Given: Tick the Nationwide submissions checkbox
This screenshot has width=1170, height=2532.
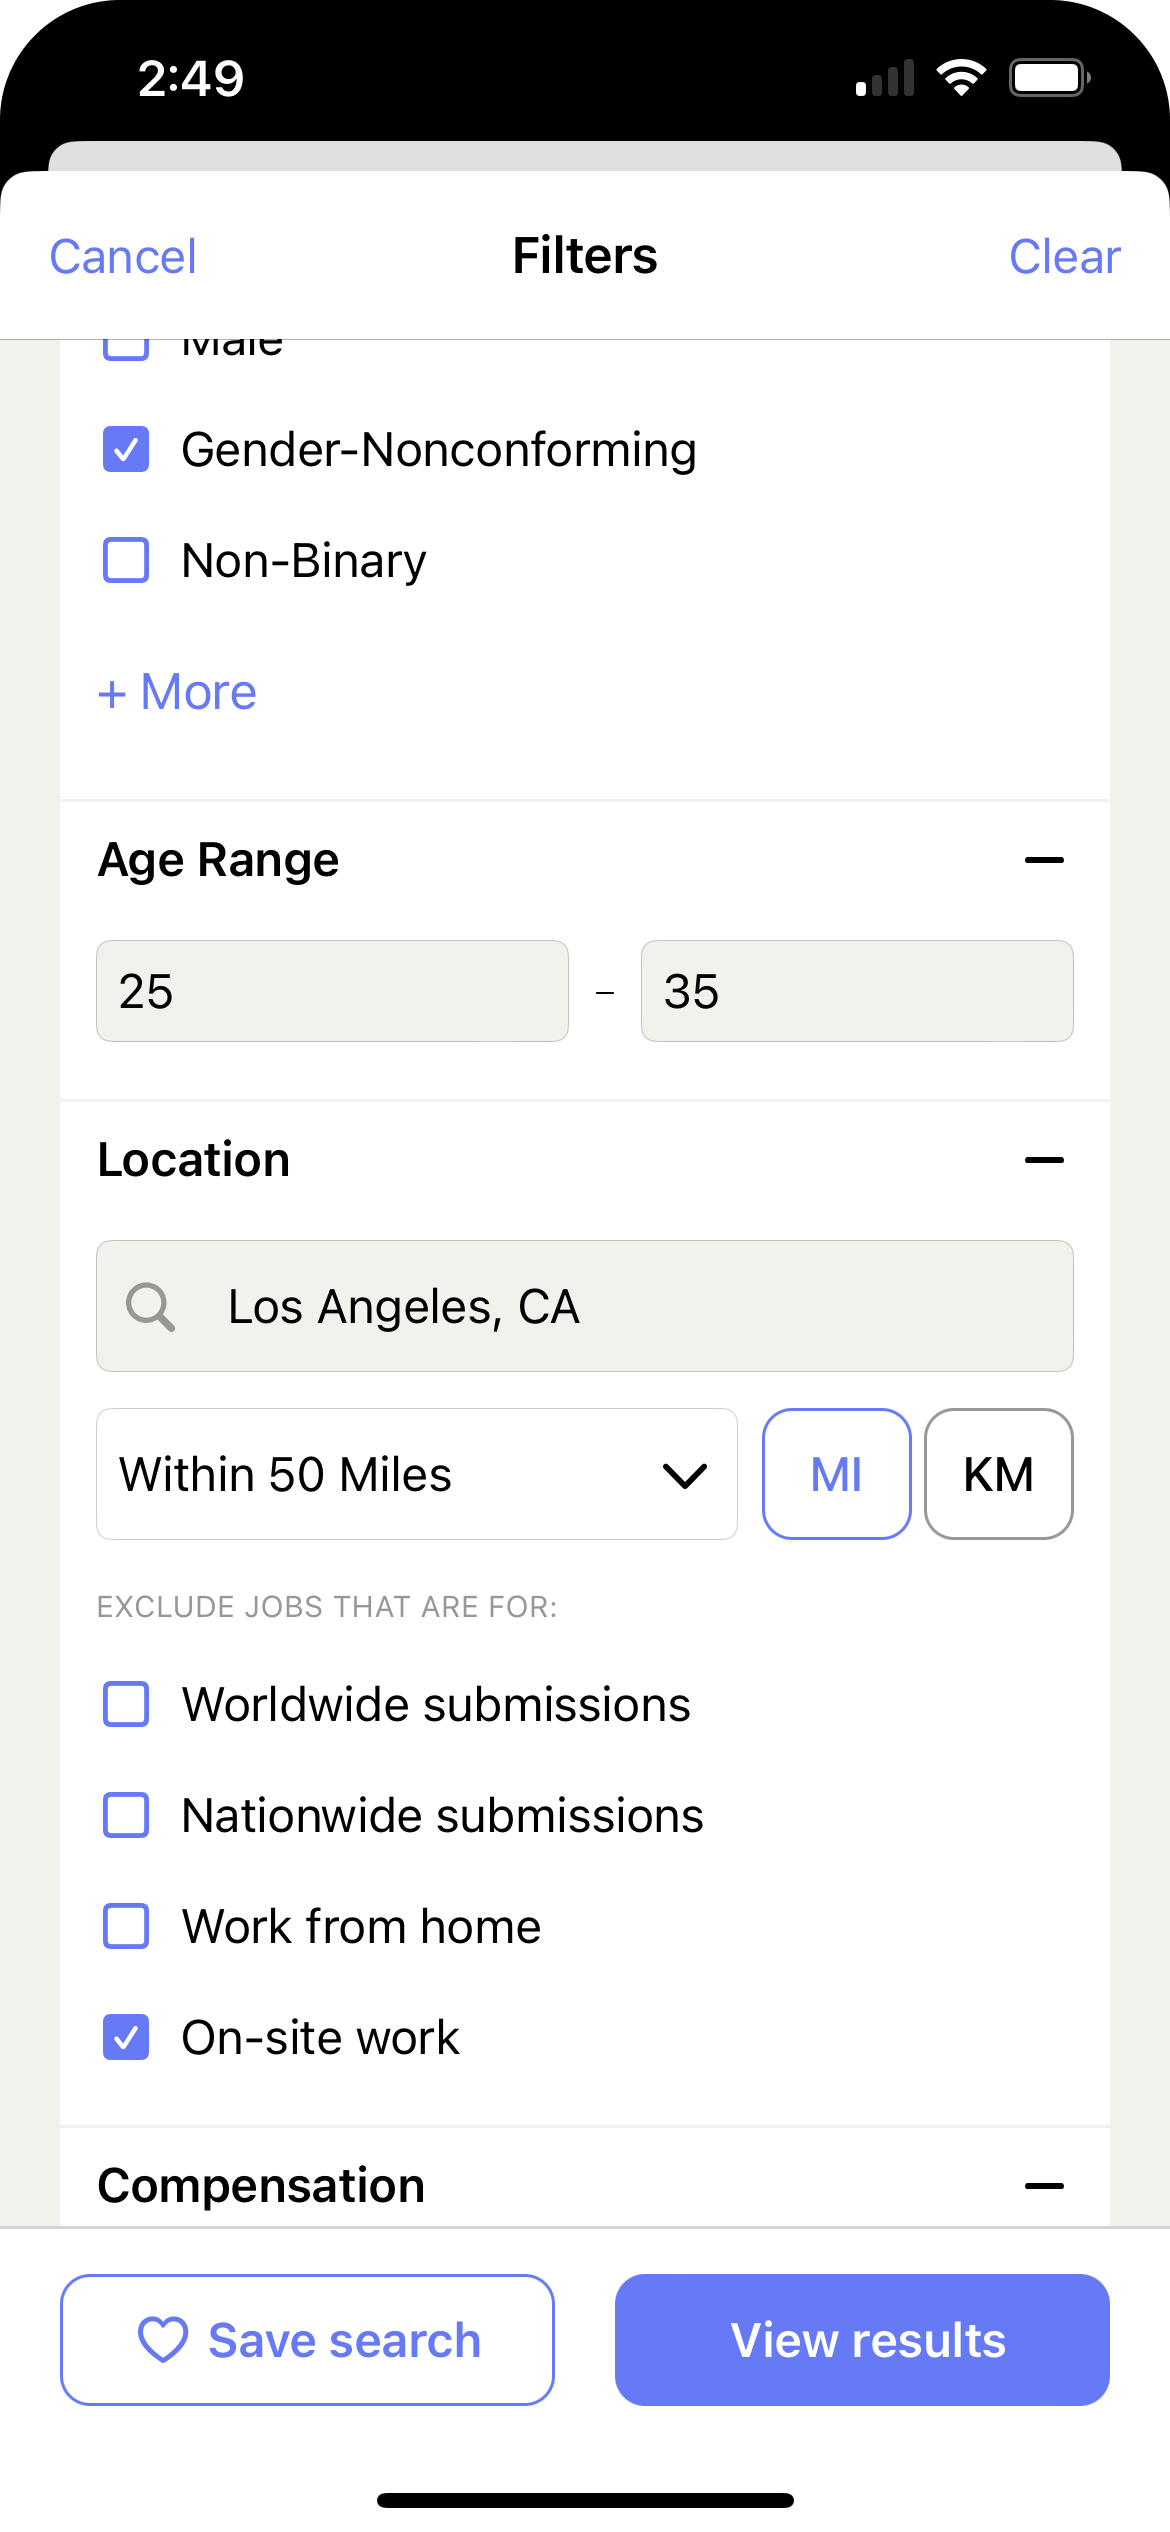Looking at the screenshot, I should click(126, 1815).
